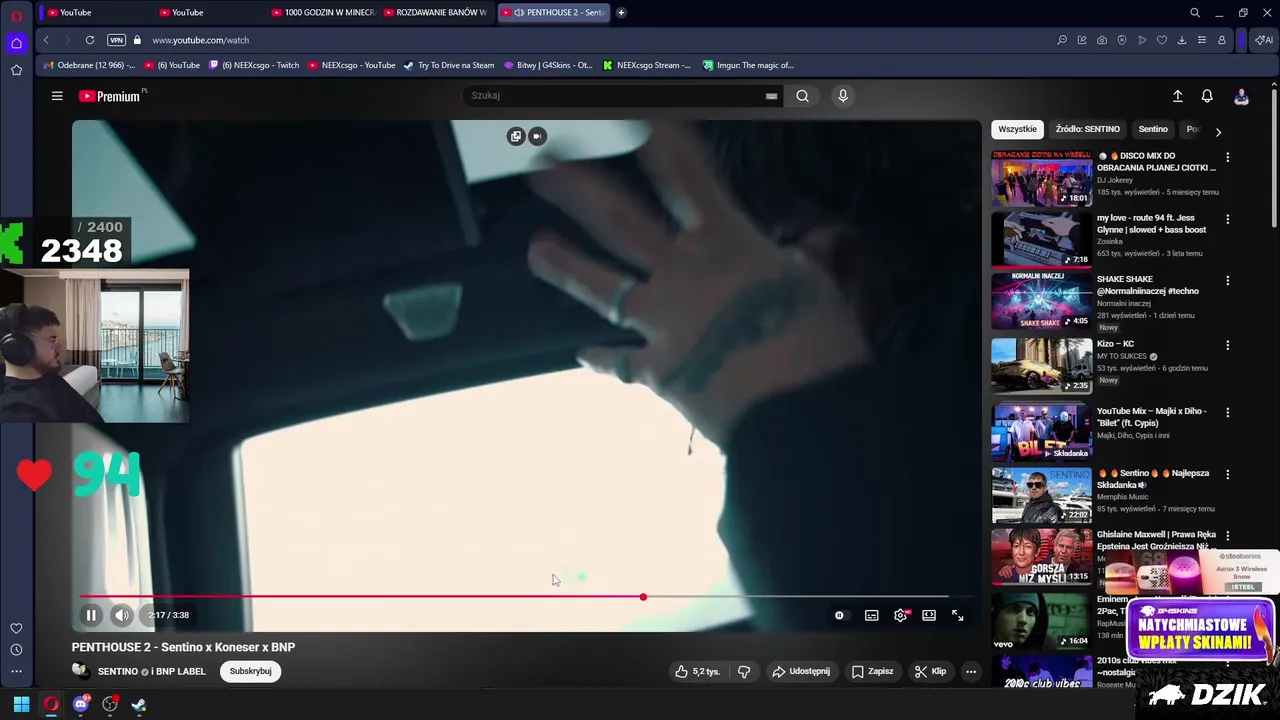Open Opera sidebar history clock

tap(16, 650)
